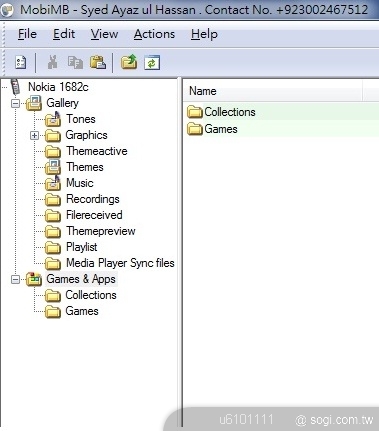Select the Games & Apps label
The height and width of the screenshot is (431, 379).
click(81, 279)
